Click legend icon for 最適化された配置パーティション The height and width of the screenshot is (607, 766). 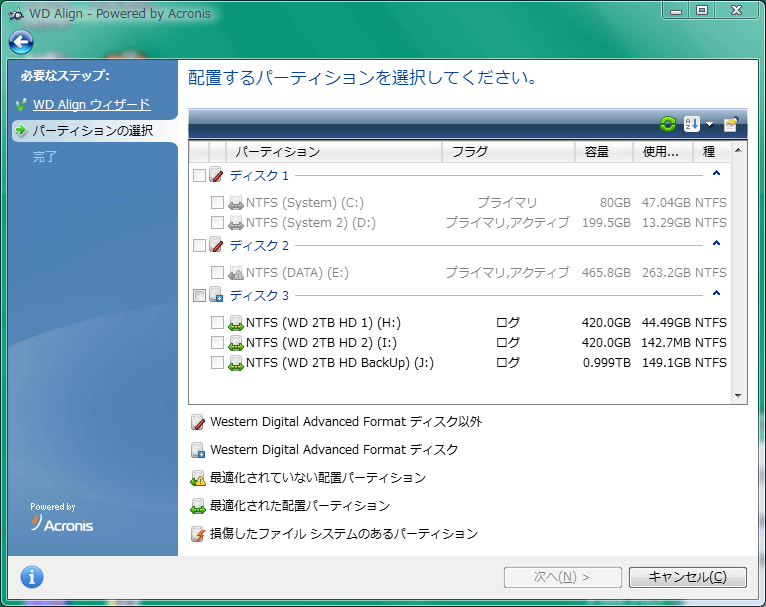(x=198, y=506)
